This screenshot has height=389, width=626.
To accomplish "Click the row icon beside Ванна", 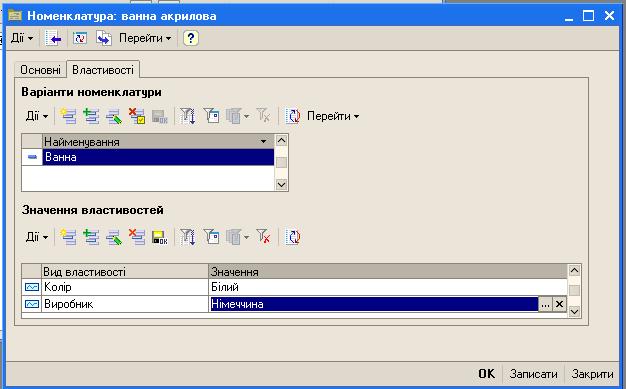I will [x=32, y=157].
